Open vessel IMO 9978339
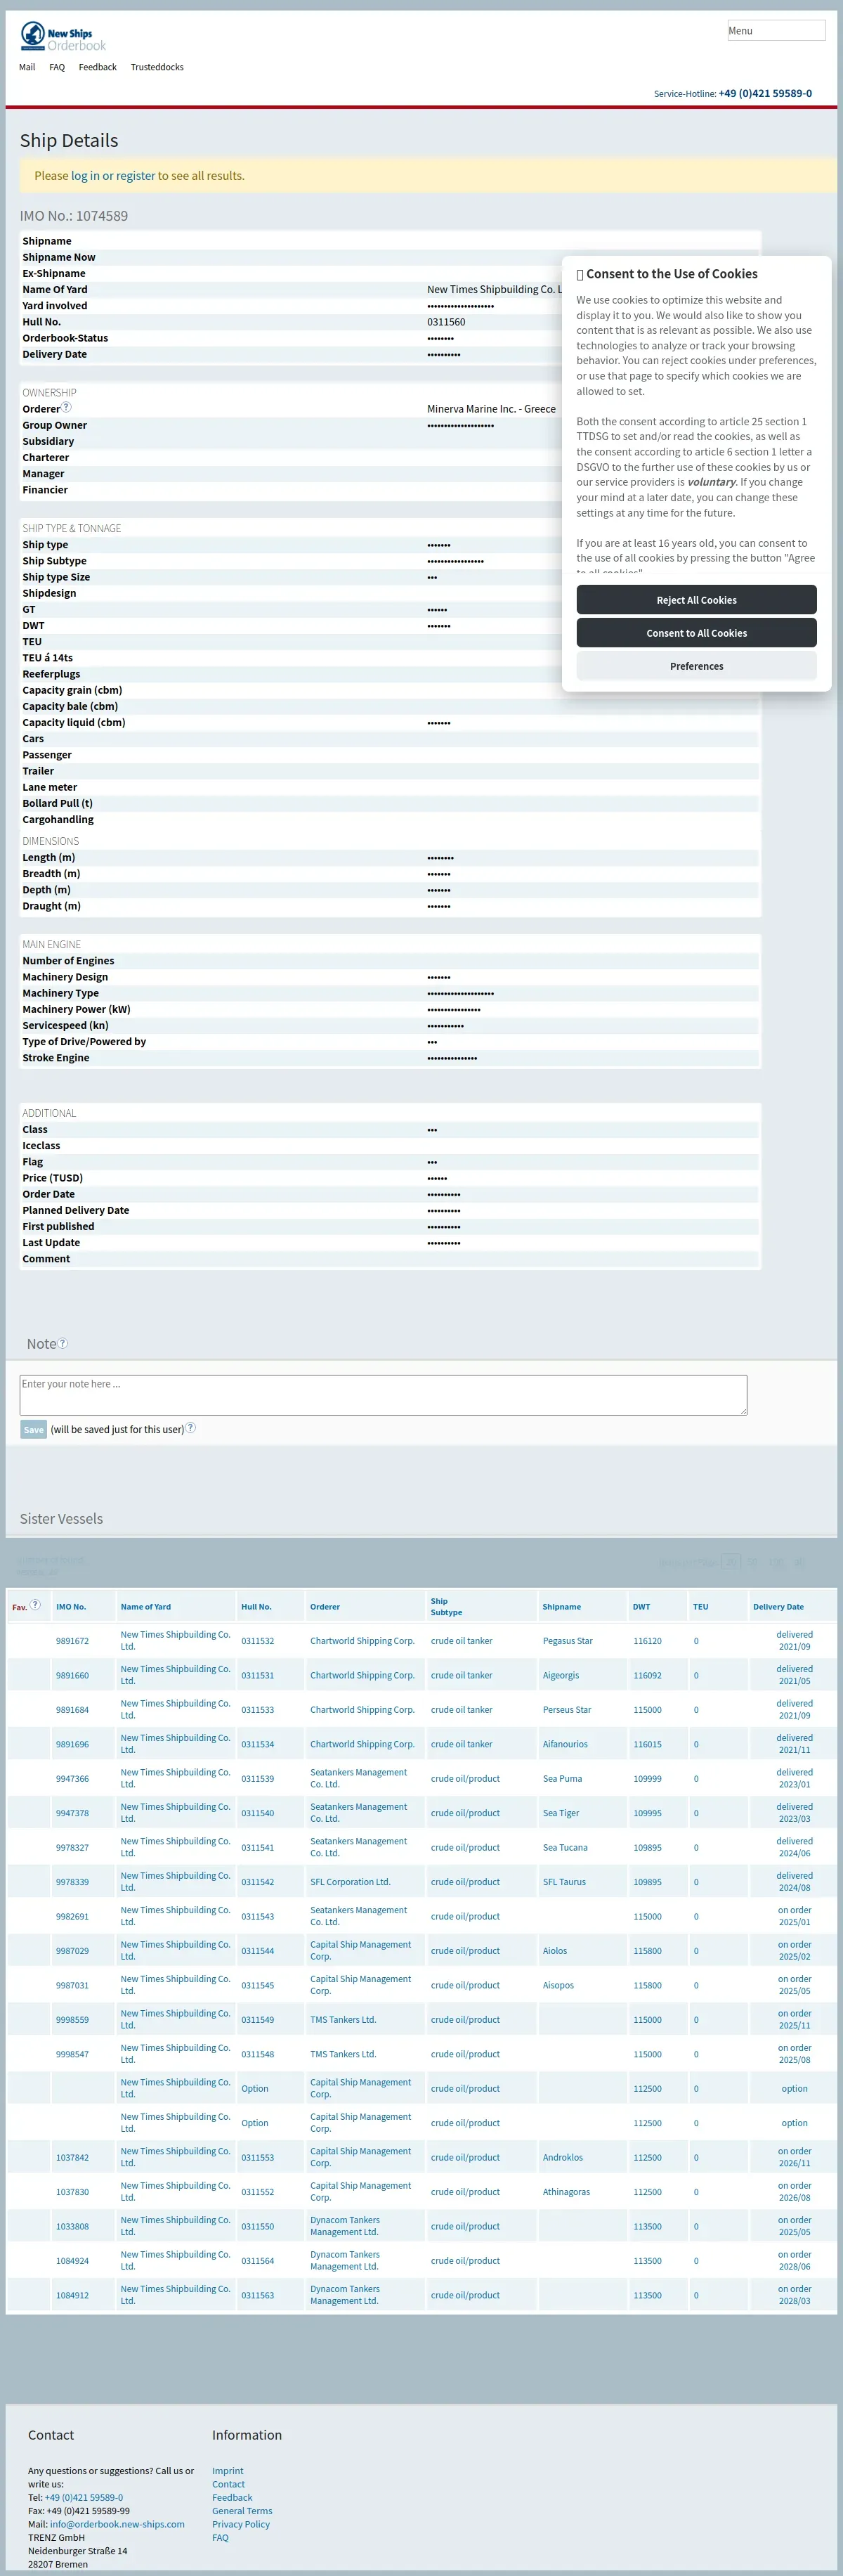This screenshot has height=2576, width=843. click(72, 1882)
